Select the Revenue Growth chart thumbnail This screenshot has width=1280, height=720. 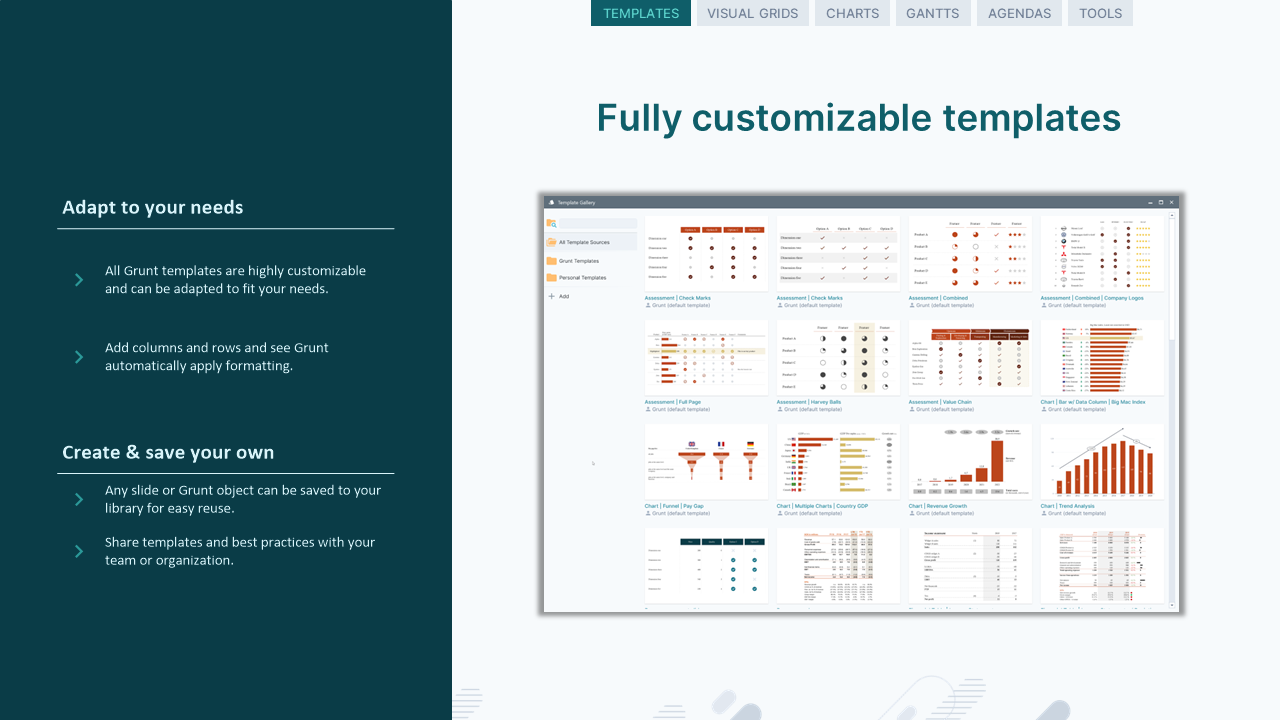pos(970,462)
